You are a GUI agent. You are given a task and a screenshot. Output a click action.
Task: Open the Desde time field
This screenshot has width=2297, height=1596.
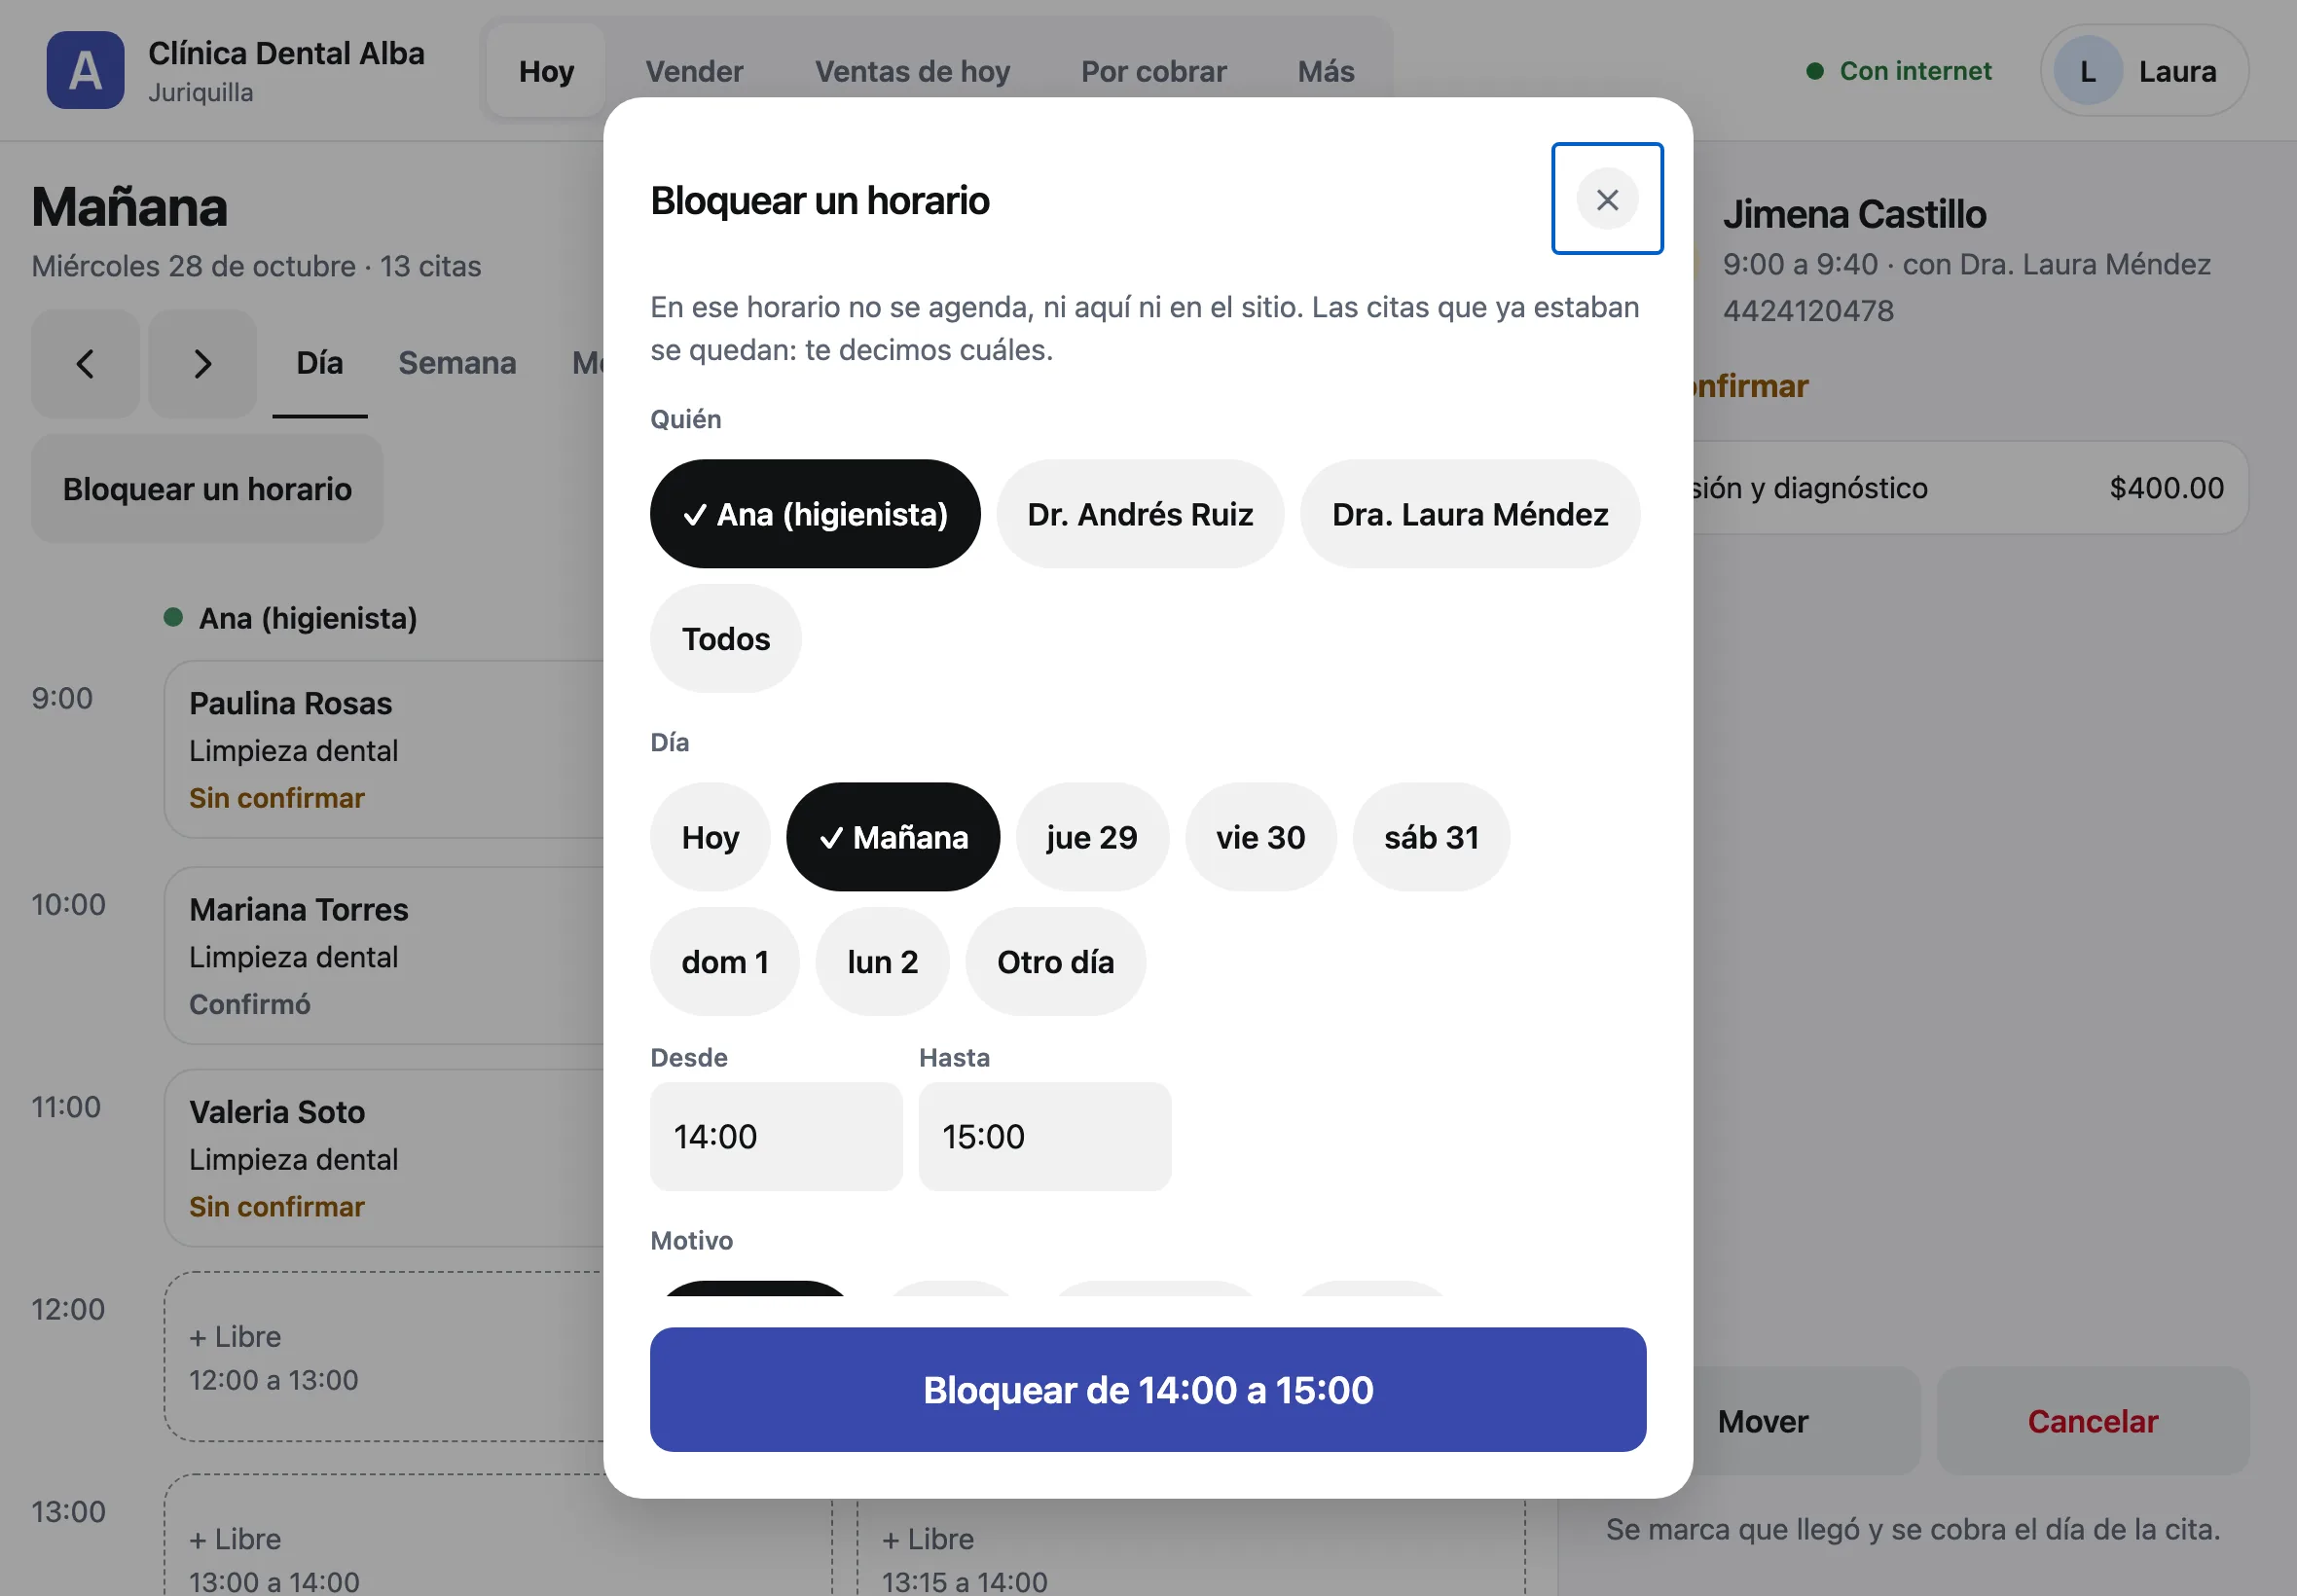click(x=775, y=1137)
